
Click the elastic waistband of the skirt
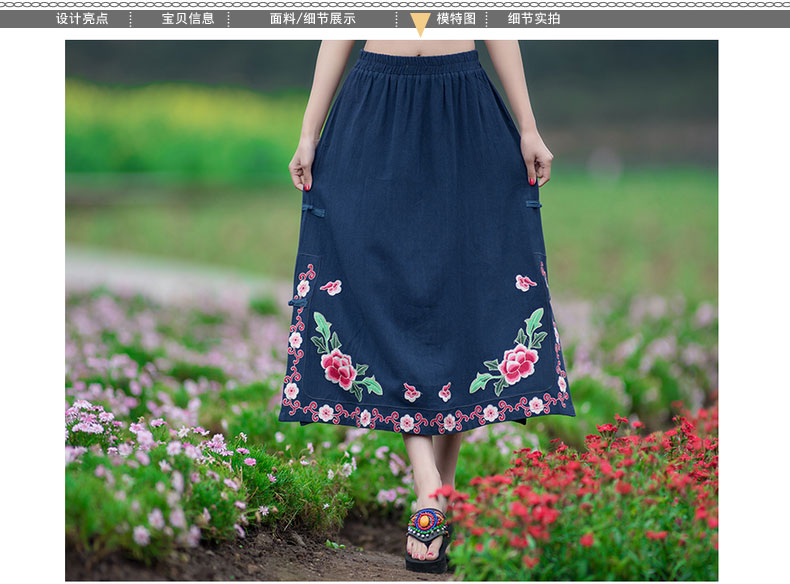point(418,61)
